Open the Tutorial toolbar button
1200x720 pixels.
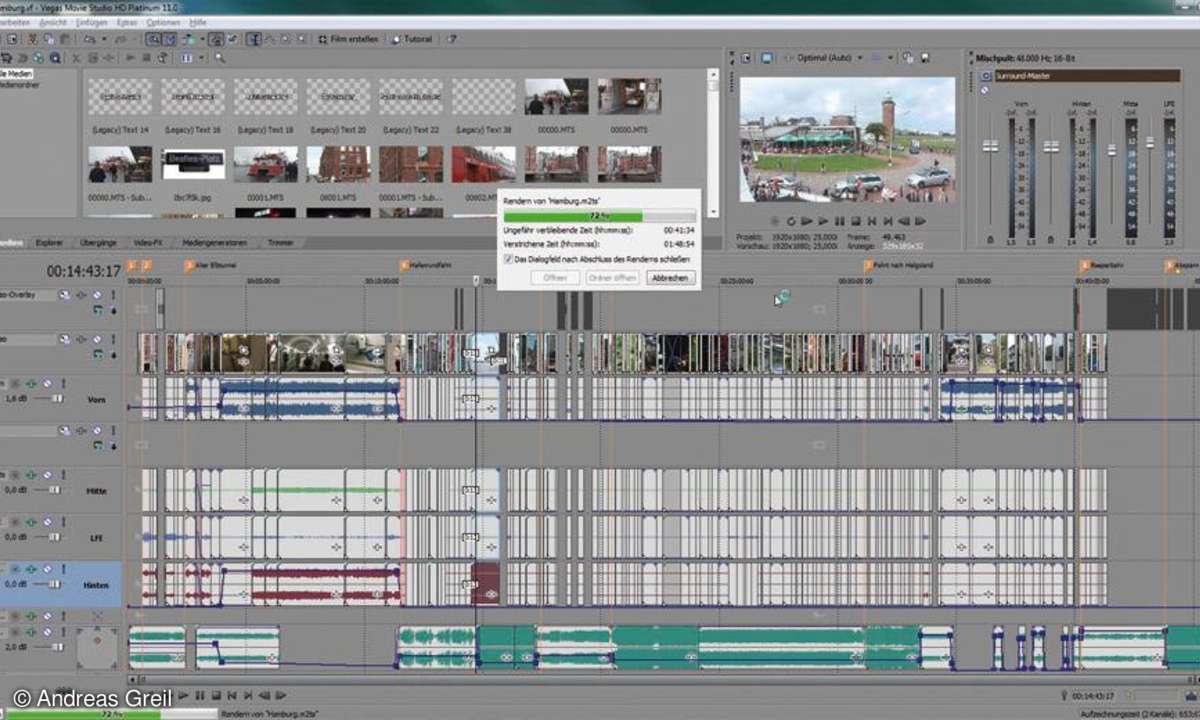[411, 39]
